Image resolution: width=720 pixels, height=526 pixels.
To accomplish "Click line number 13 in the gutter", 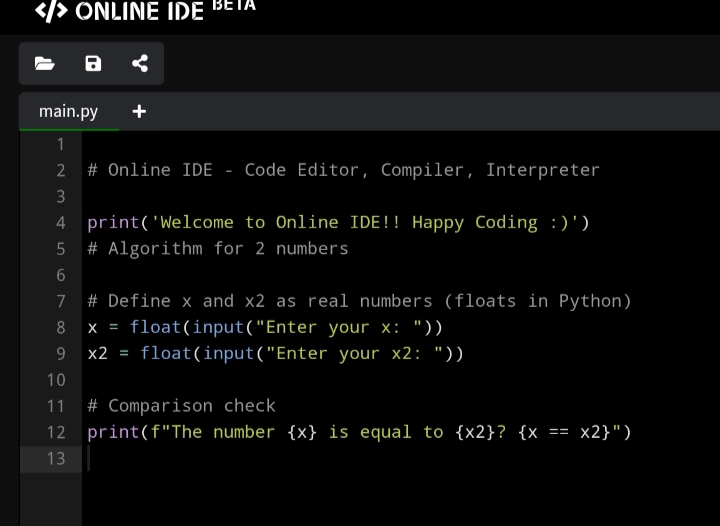I will coord(56,459).
